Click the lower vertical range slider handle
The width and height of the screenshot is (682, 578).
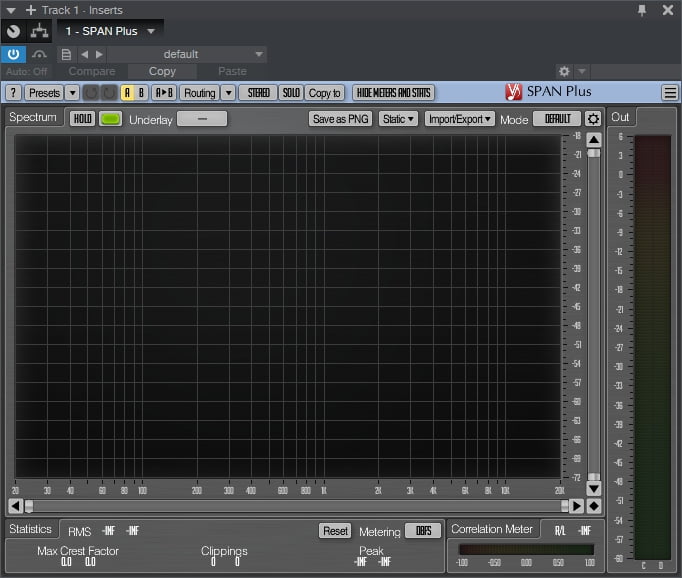coord(594,477)
